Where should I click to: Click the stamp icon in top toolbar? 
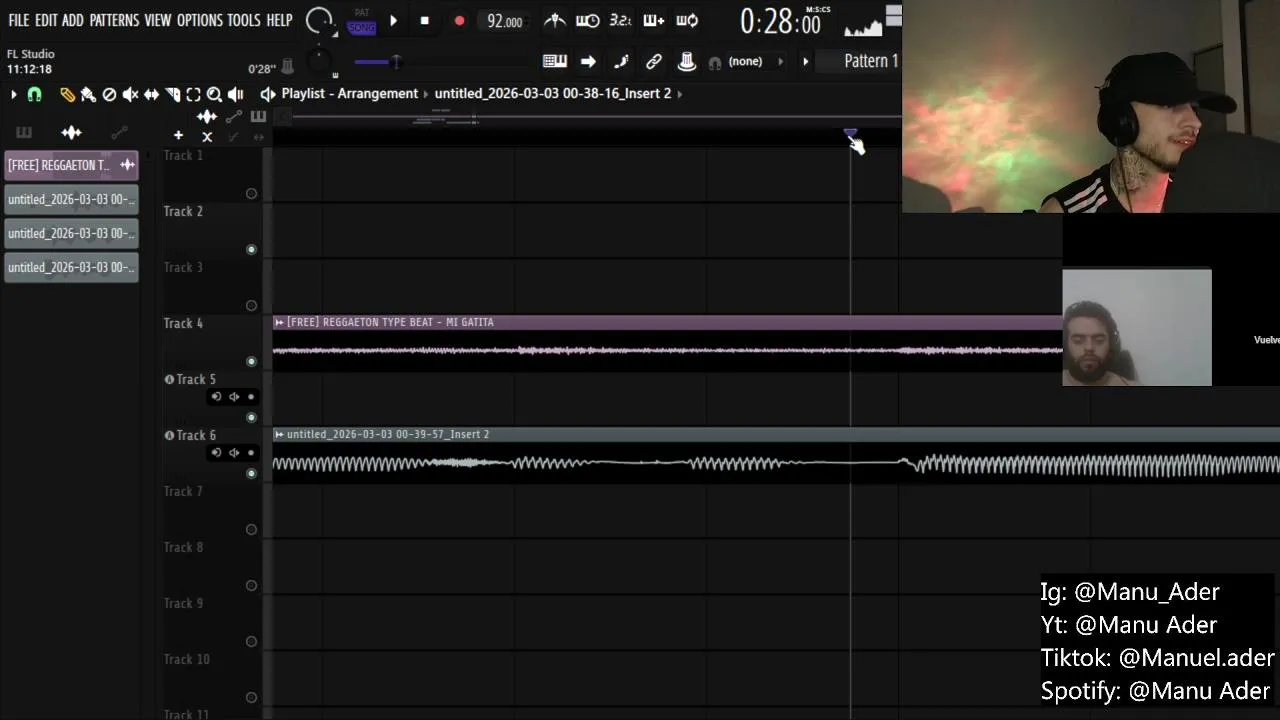point(686,62)
